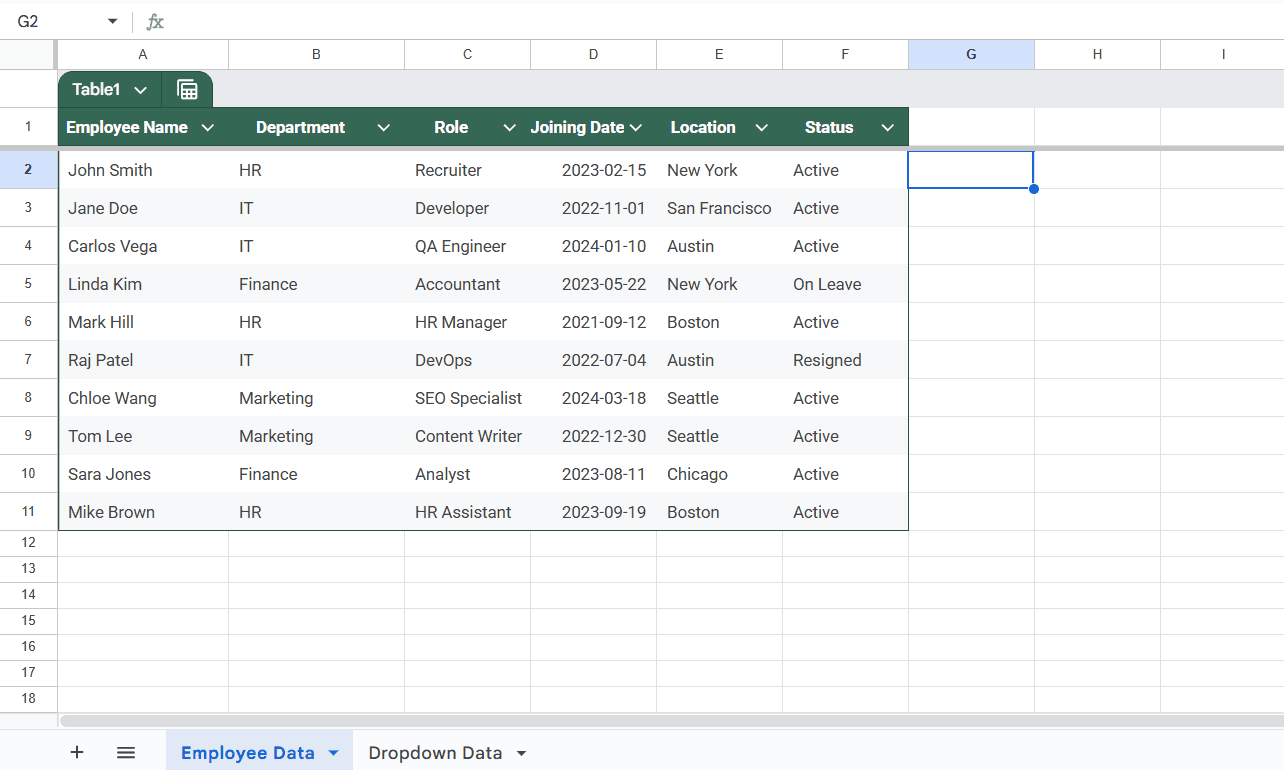The width and height of the screenshot is (1284, 770).
Task: Select the cell containing On Leave
Action: [845, 284]
